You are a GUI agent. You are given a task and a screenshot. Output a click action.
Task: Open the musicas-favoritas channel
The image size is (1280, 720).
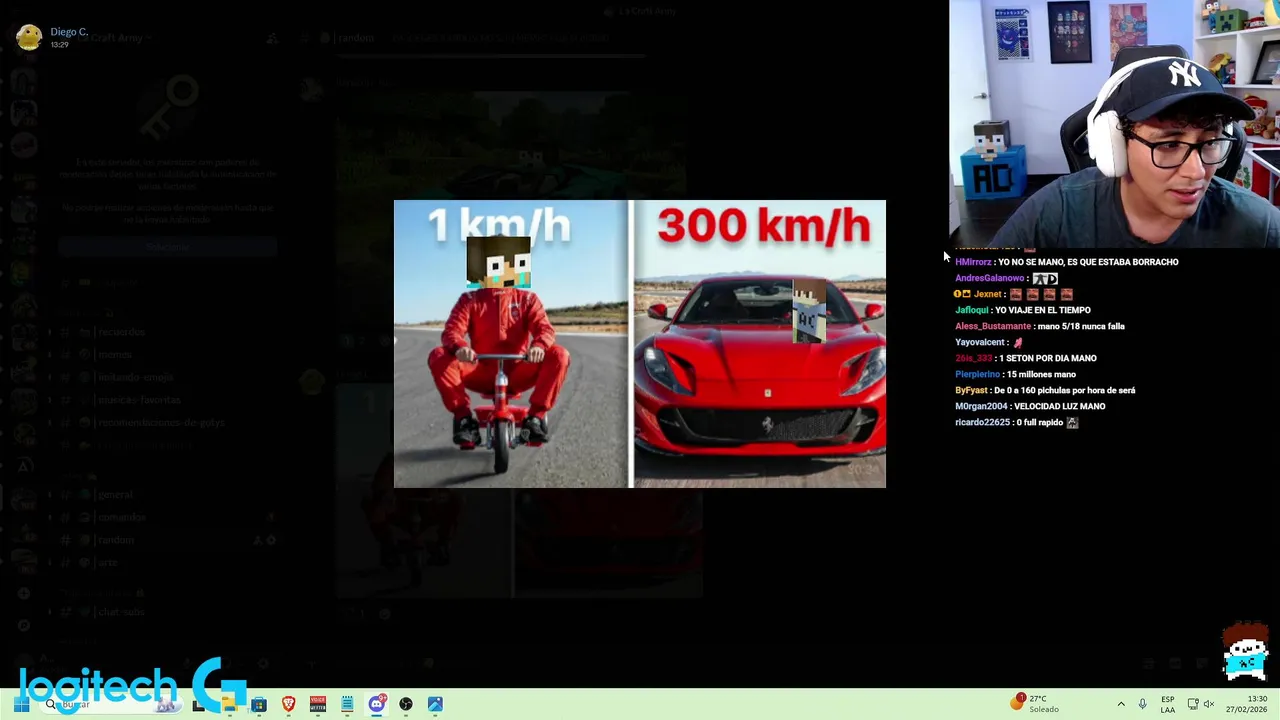click(139, 399)
